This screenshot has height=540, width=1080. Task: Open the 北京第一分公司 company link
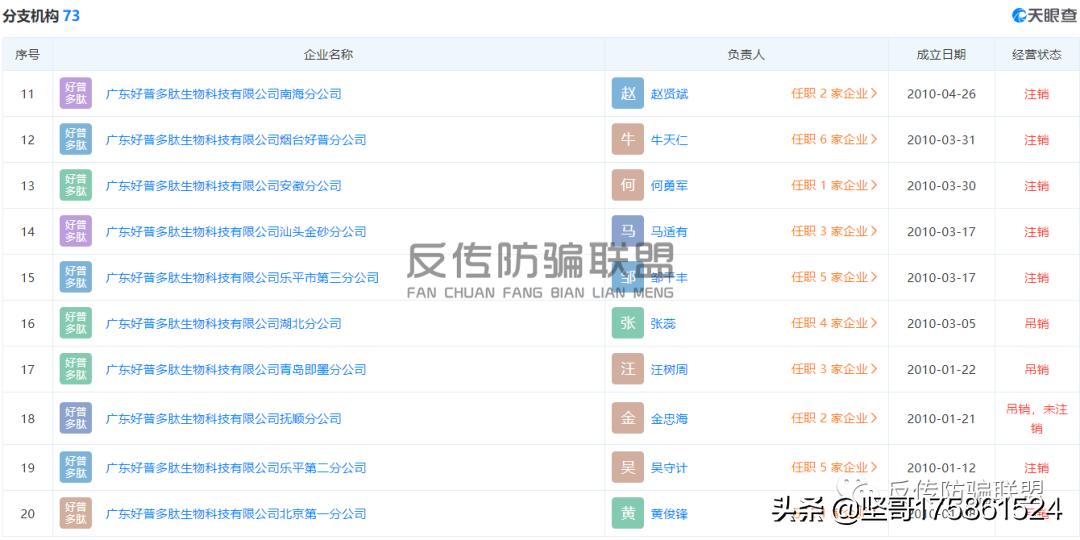236,513
